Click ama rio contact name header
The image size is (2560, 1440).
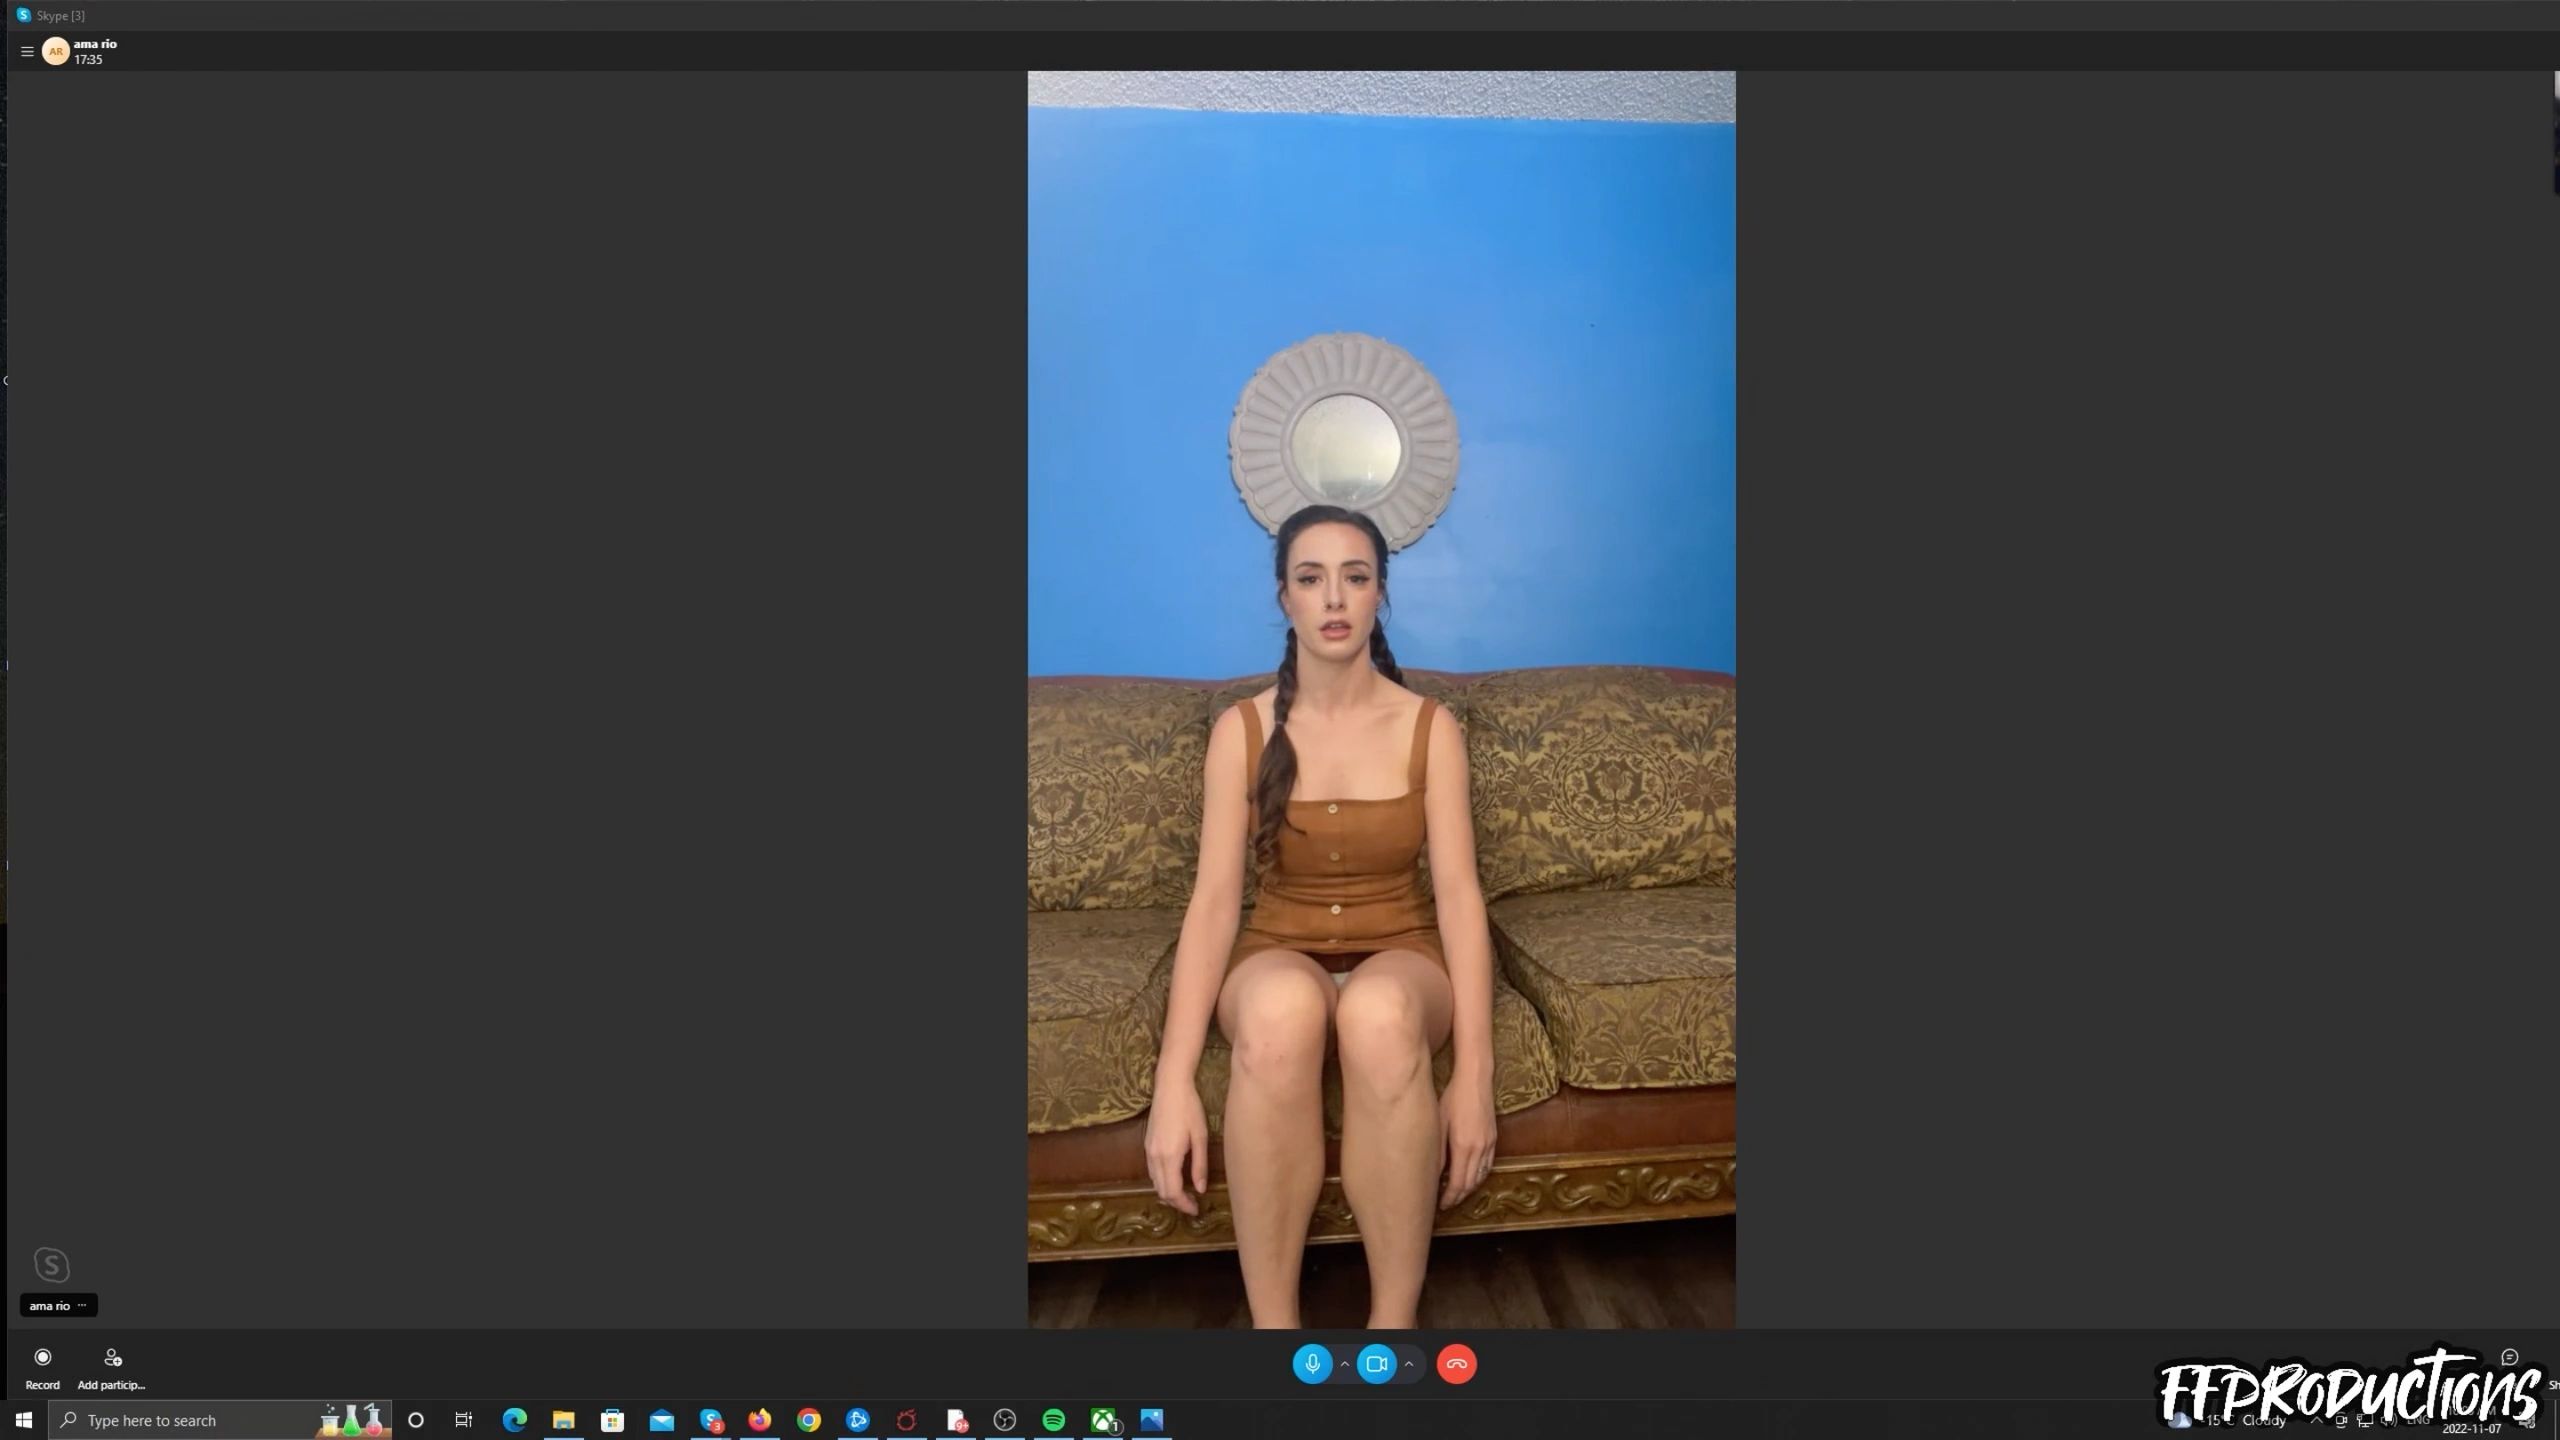[x=95, y=44]
